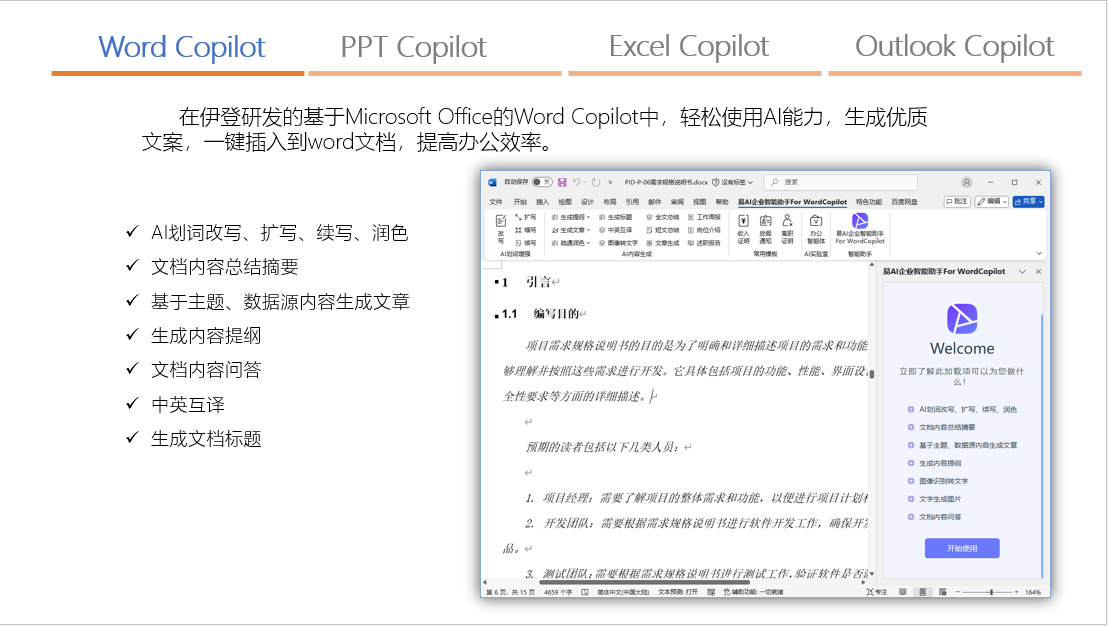Switch to the 引用 References ribbon tab

632,202
